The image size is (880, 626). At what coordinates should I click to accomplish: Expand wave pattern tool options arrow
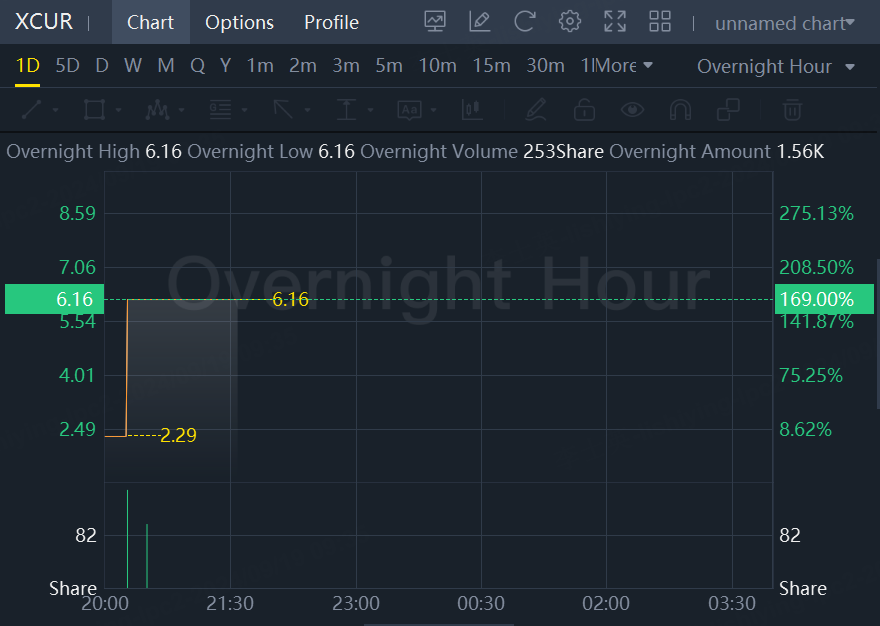click(181, 110)
